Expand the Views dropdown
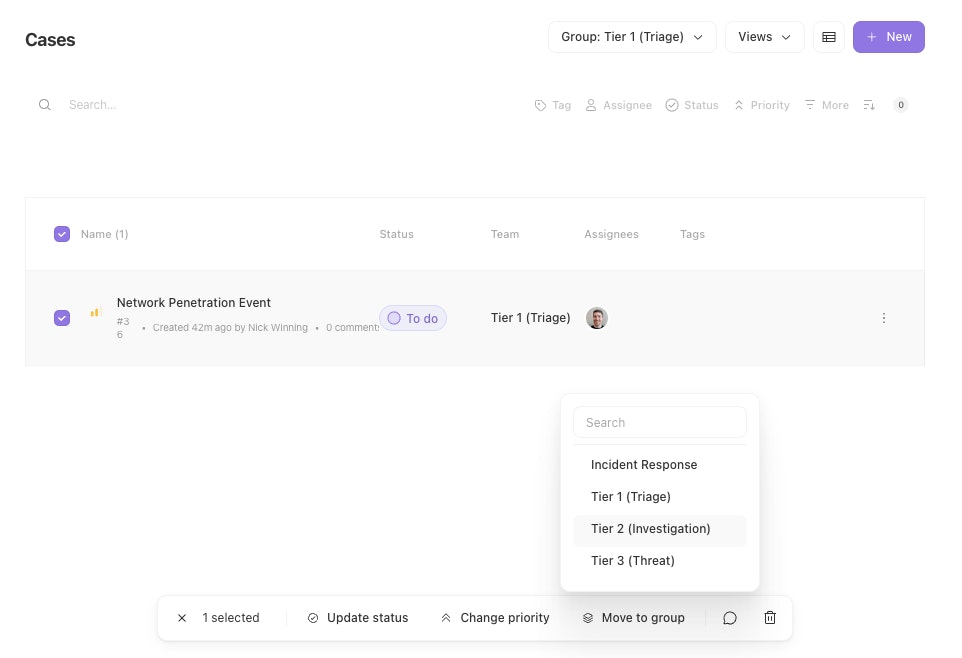This screenshot has height=658, width=962. [x=764, y=37]
